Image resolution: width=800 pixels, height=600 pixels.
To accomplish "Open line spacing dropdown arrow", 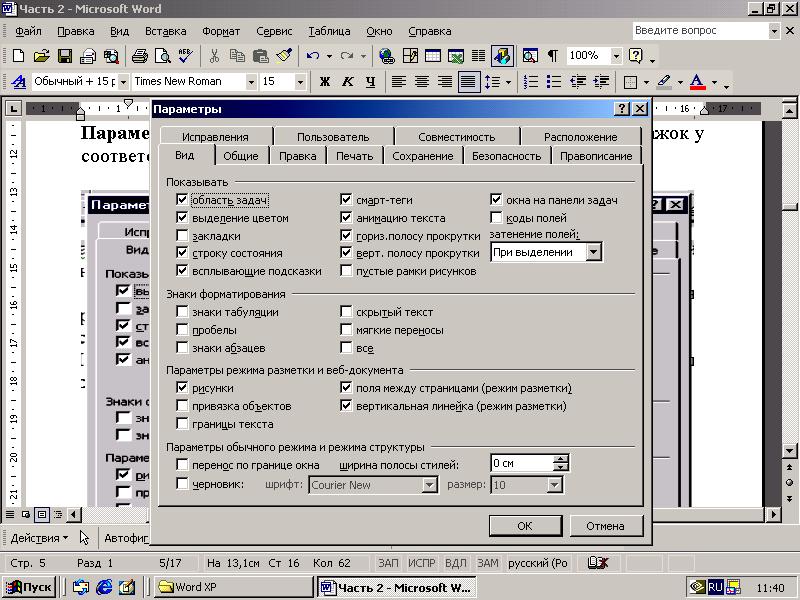I will (x=508, y=82).
